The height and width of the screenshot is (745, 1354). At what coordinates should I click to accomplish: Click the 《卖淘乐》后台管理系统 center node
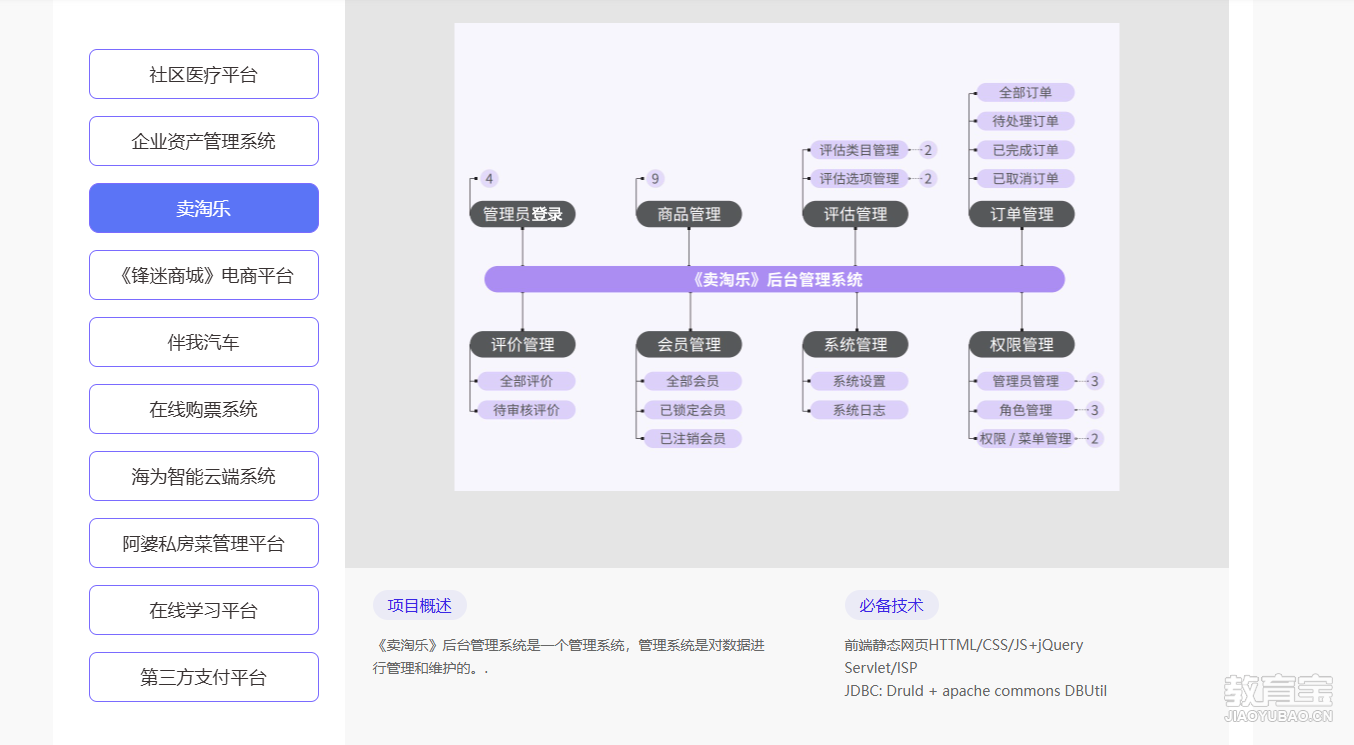[x=775, y=280]
